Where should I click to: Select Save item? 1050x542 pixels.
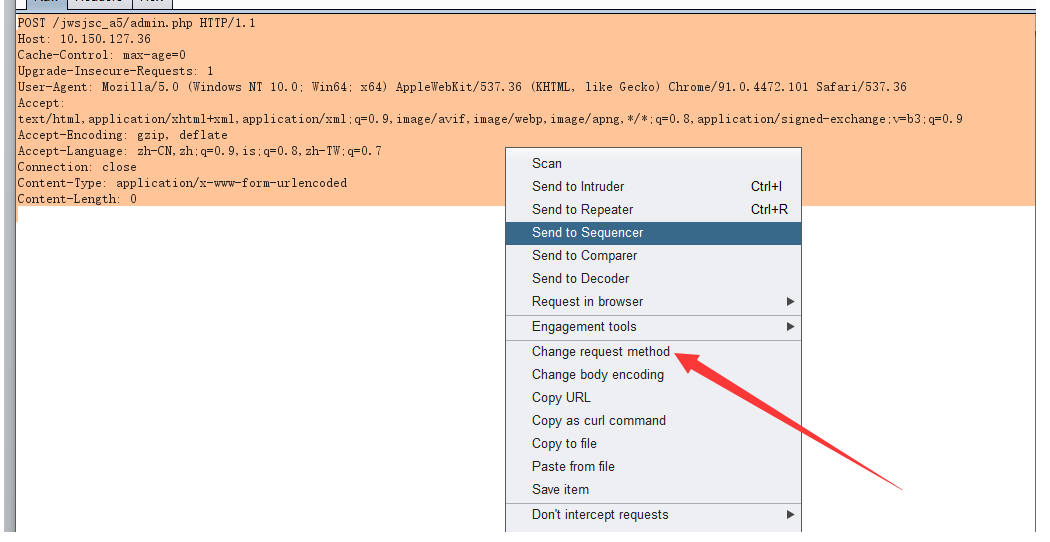[x=560, y=489]
